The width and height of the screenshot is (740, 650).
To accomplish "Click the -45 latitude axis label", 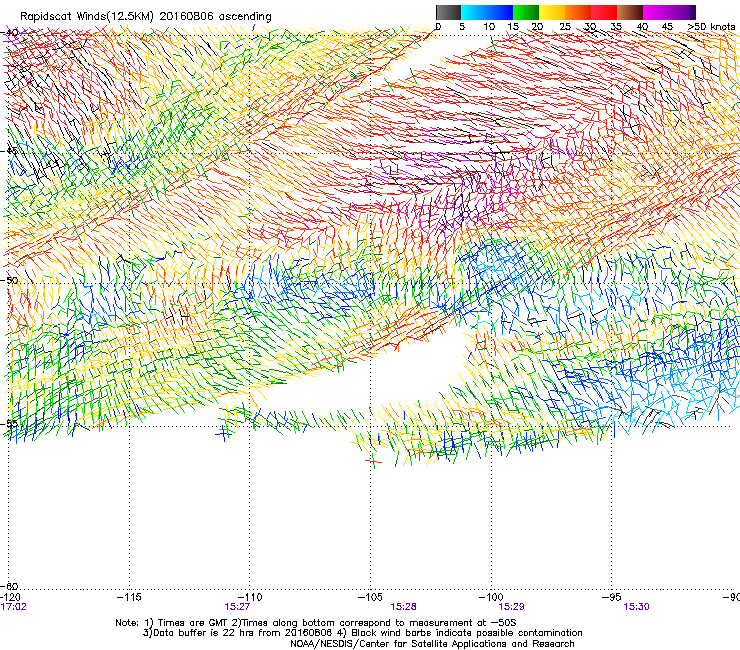I will point(11,151).
